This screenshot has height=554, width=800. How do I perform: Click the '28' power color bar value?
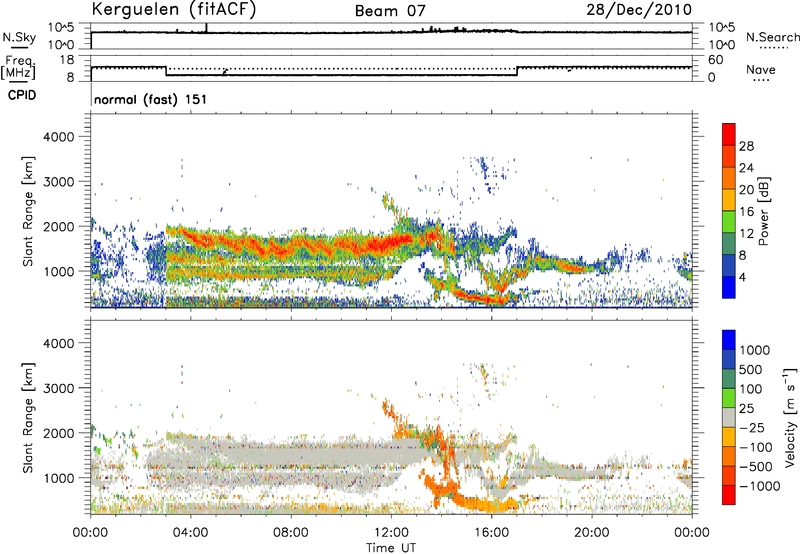746,146
